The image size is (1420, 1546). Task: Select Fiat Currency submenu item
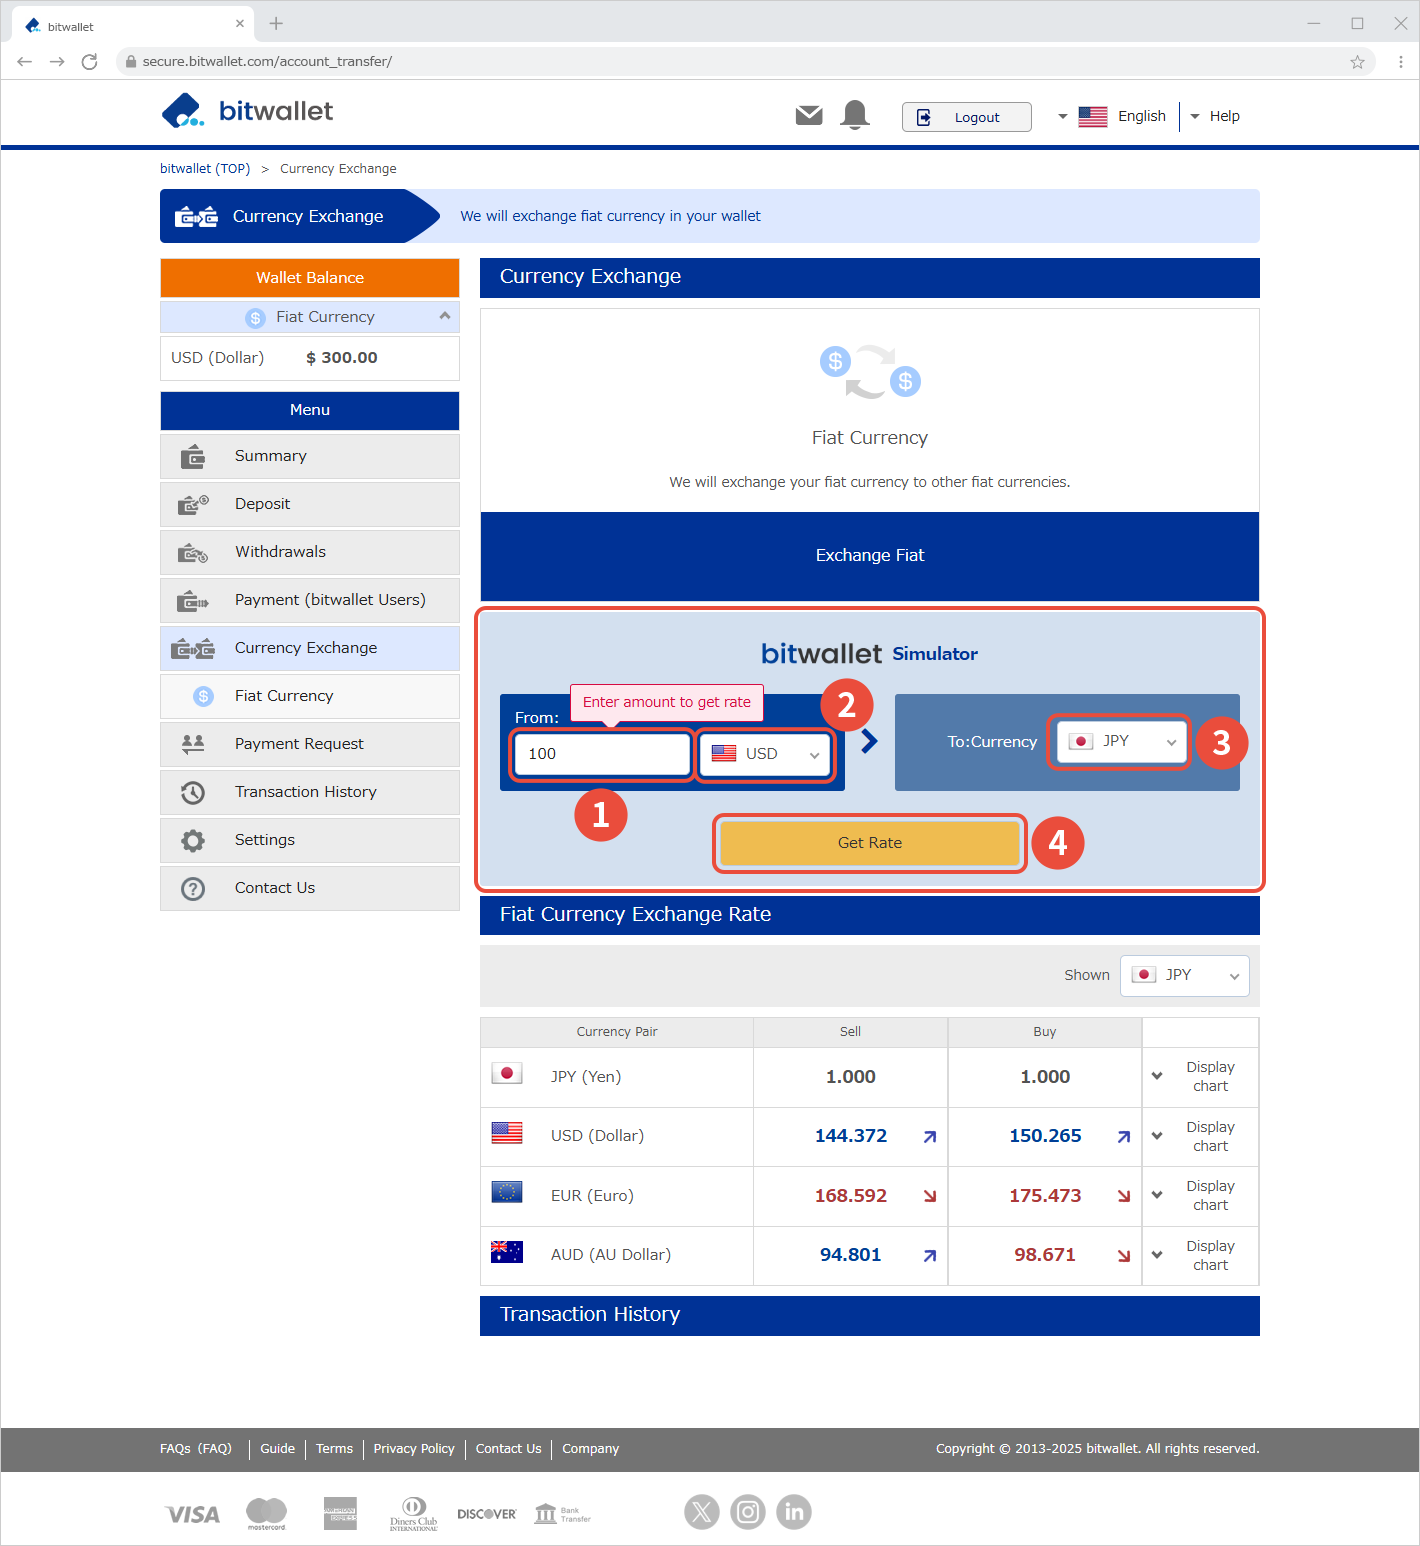click(310, 696)
